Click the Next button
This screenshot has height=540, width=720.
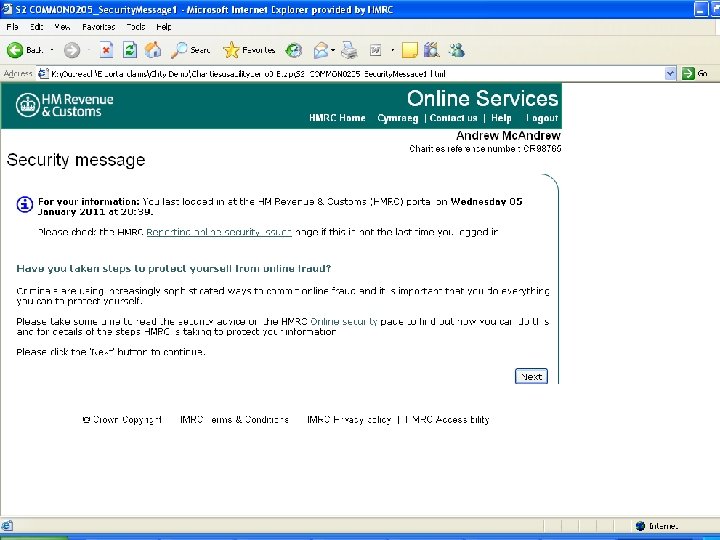[531, 377]
